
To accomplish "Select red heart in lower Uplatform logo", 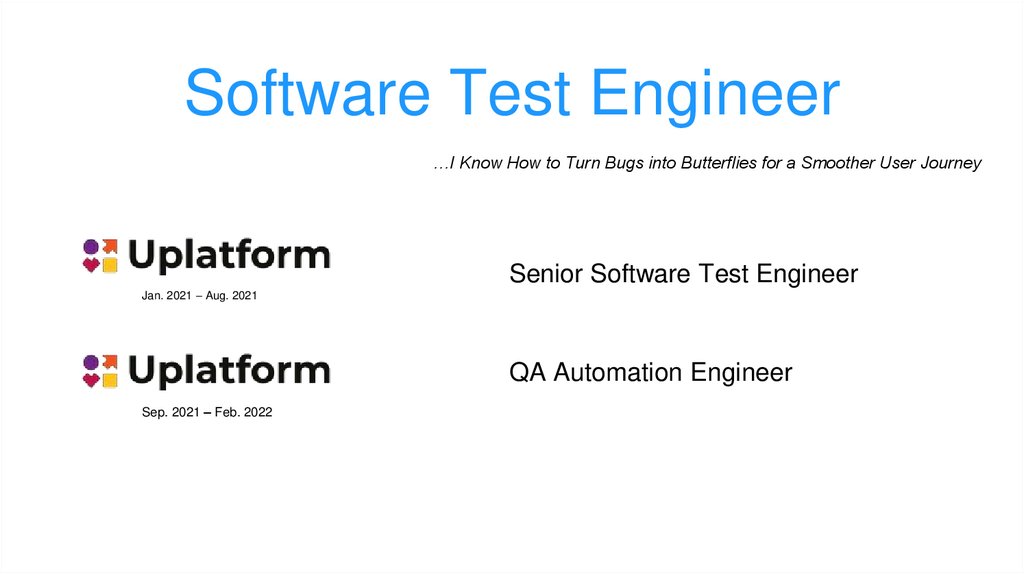I will pyautogui.click(x=90, y=380).
